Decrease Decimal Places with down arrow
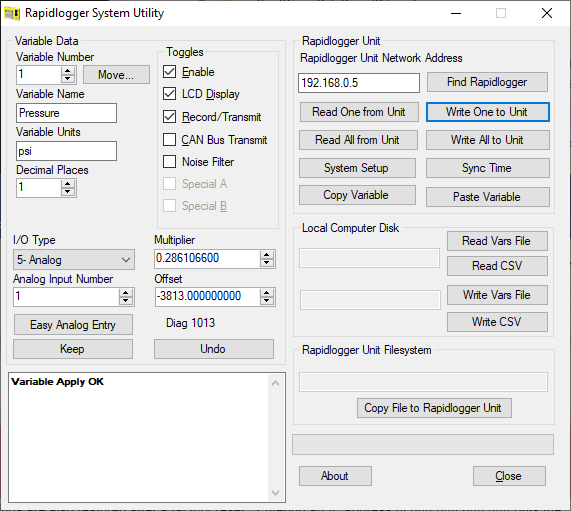Viewport: 571px width, 511px height. pos(68,192)
